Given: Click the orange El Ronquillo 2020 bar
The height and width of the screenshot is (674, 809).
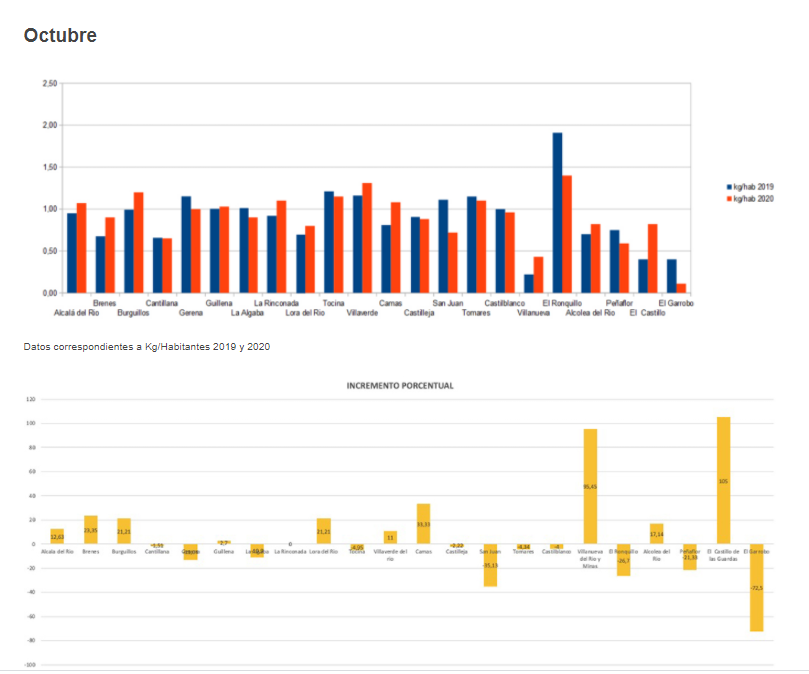Looking at the screenshot, I should (x=567, y=234).
